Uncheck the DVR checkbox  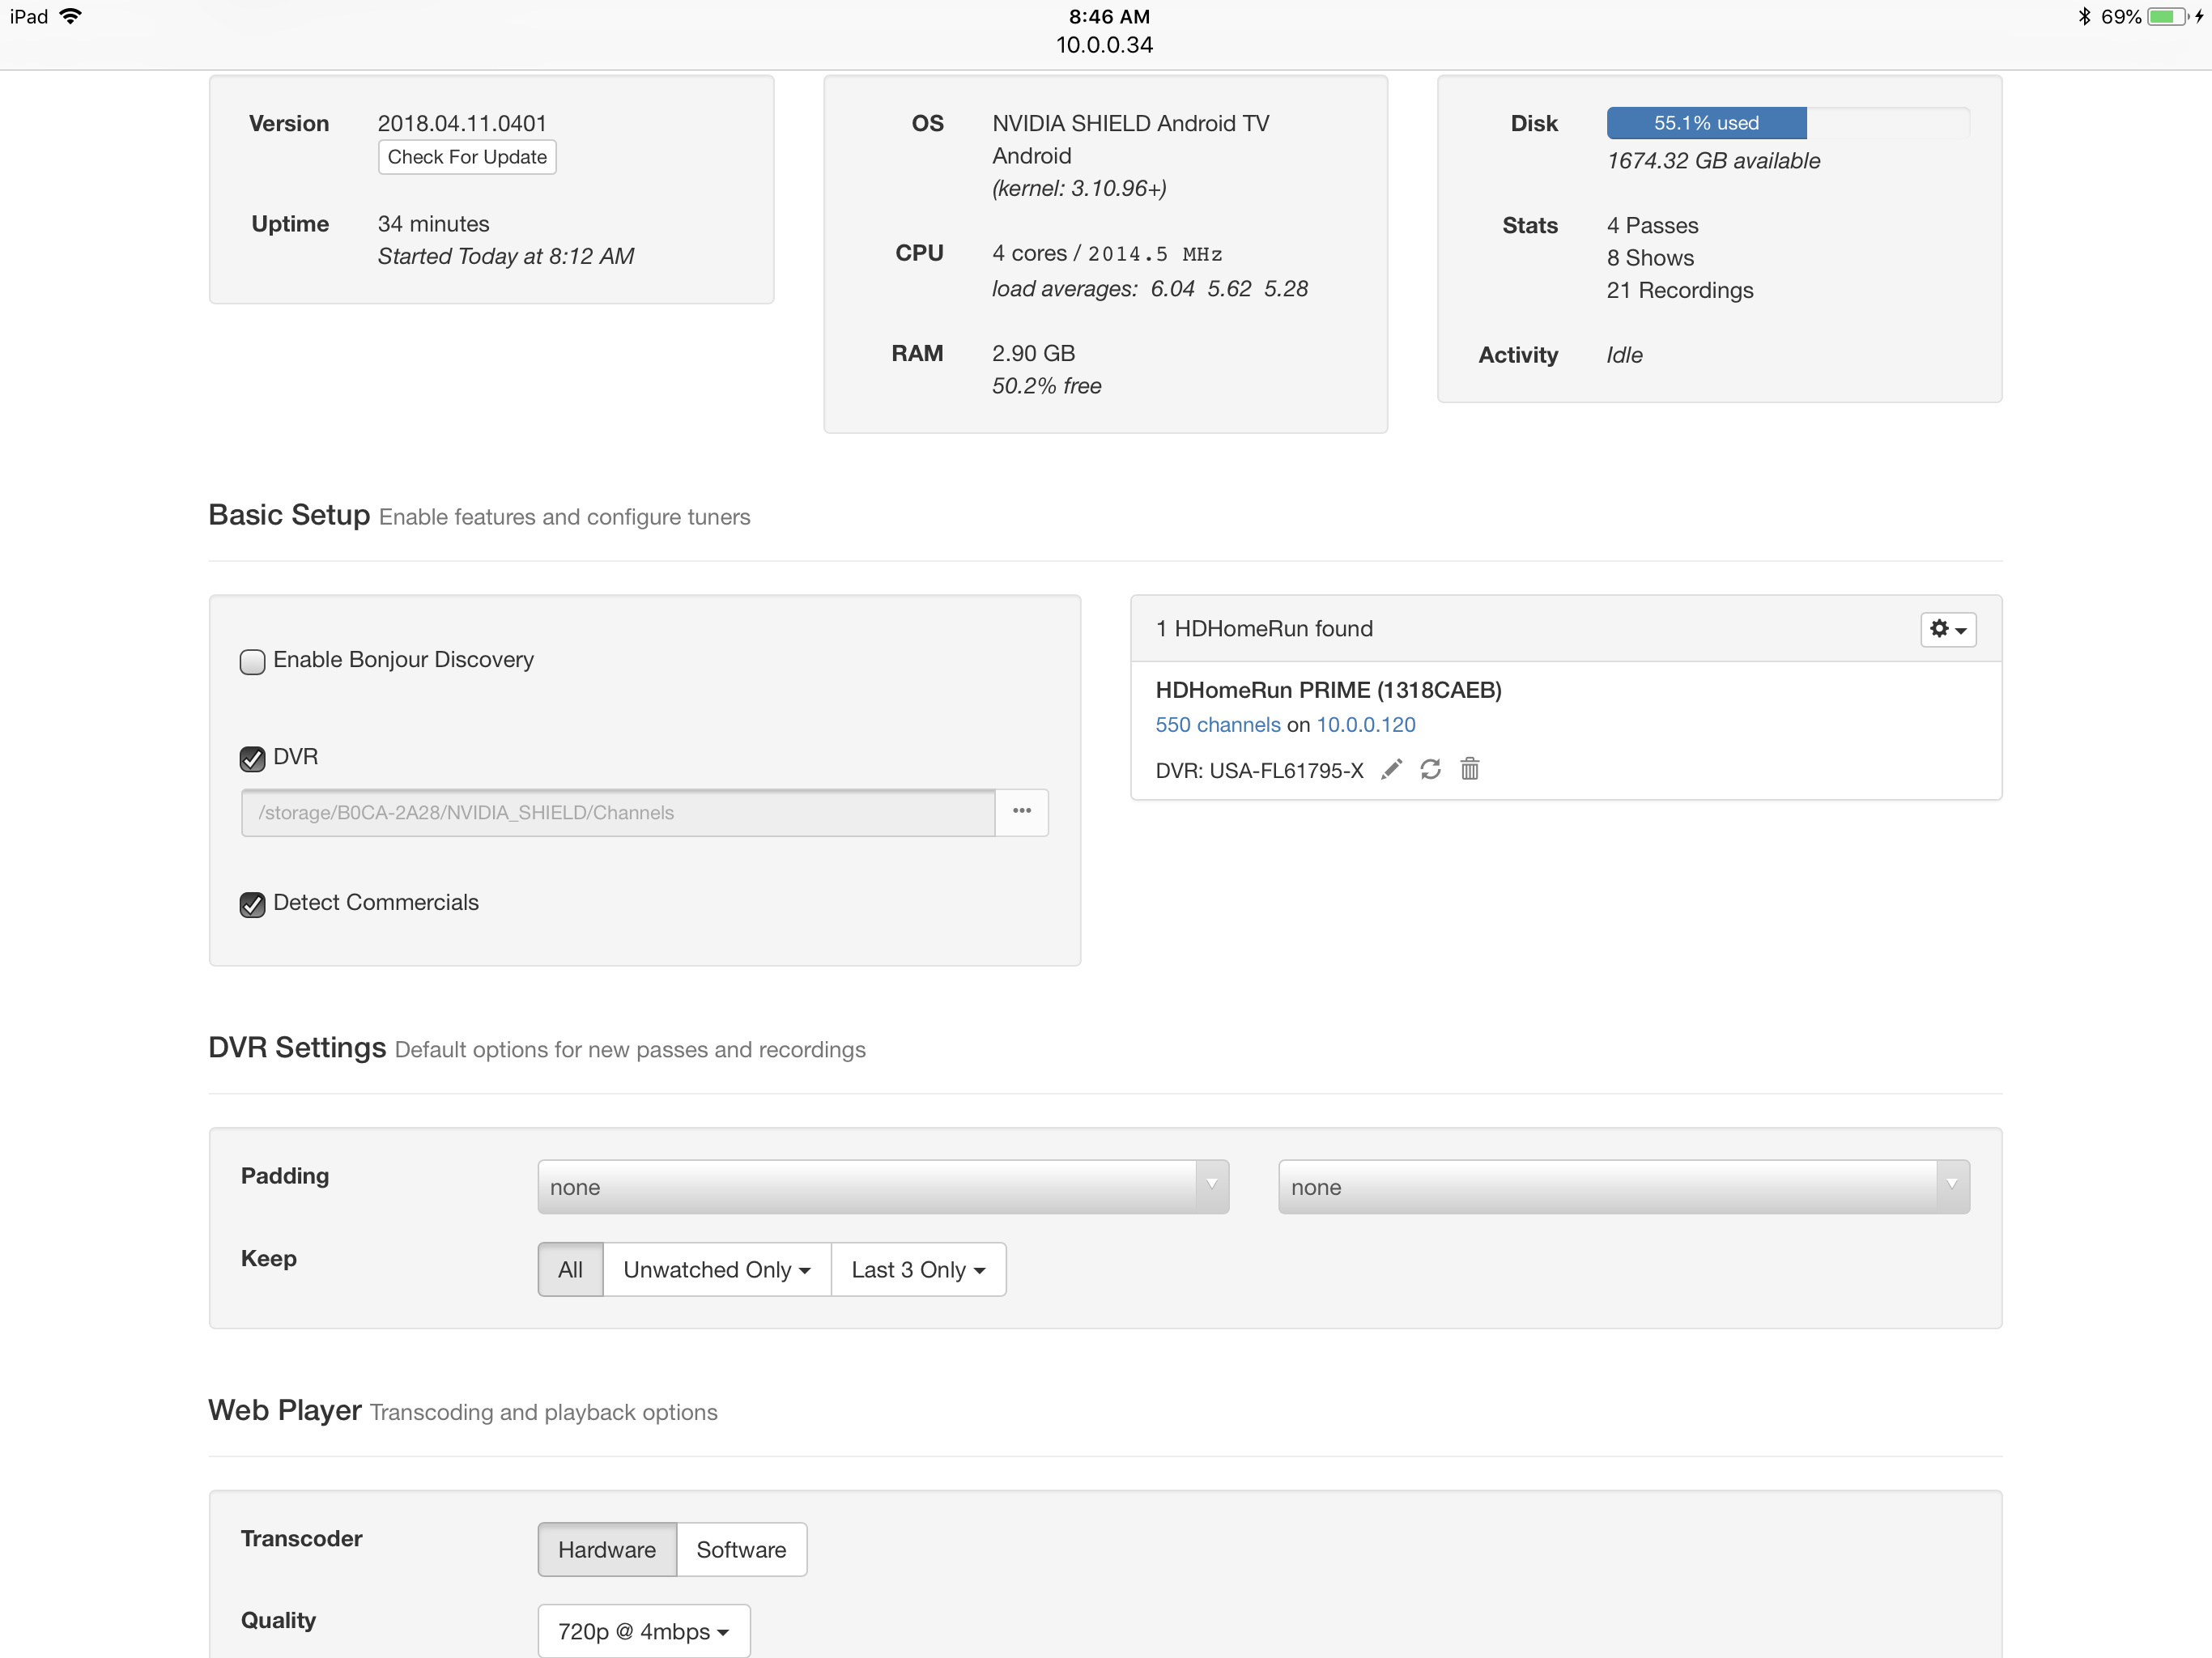252,758
